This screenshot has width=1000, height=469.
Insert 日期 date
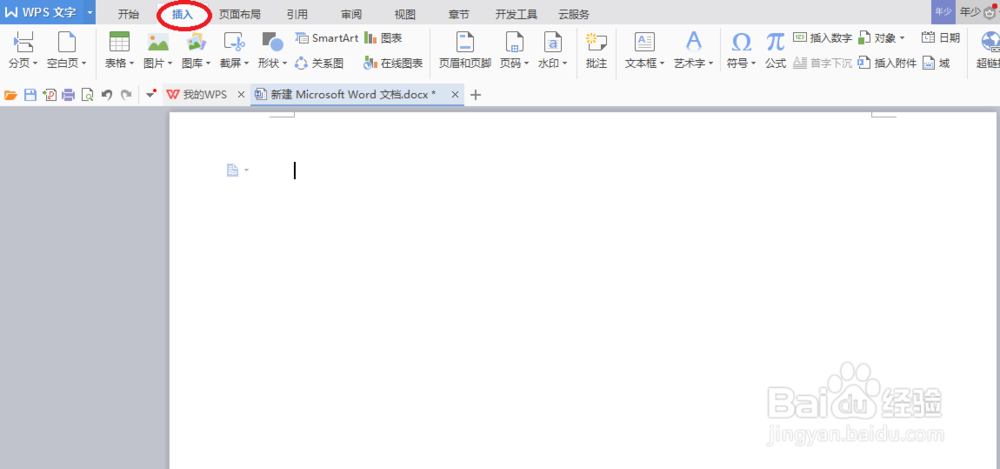point(941,38)
